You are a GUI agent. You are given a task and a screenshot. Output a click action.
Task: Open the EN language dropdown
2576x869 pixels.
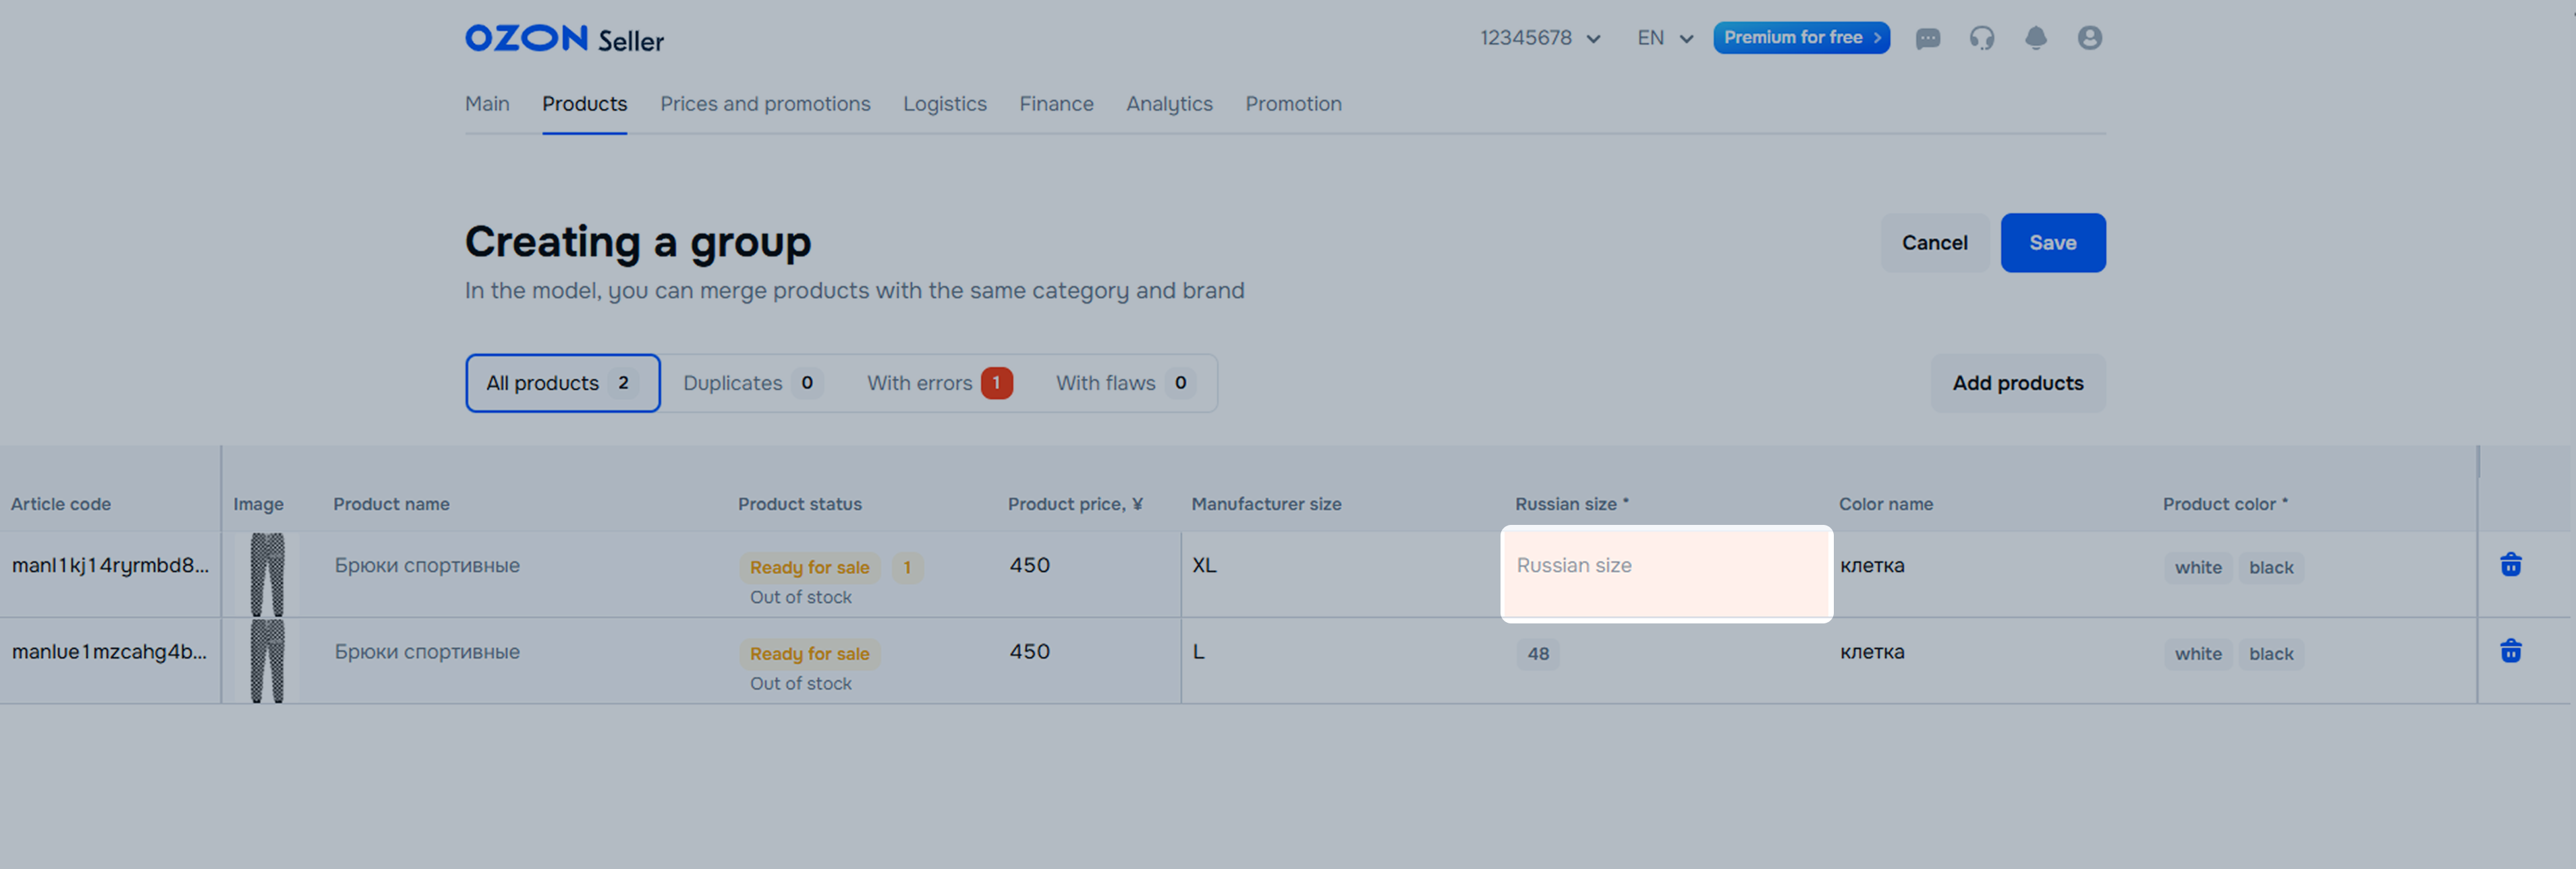click(x=1664, y=38)
